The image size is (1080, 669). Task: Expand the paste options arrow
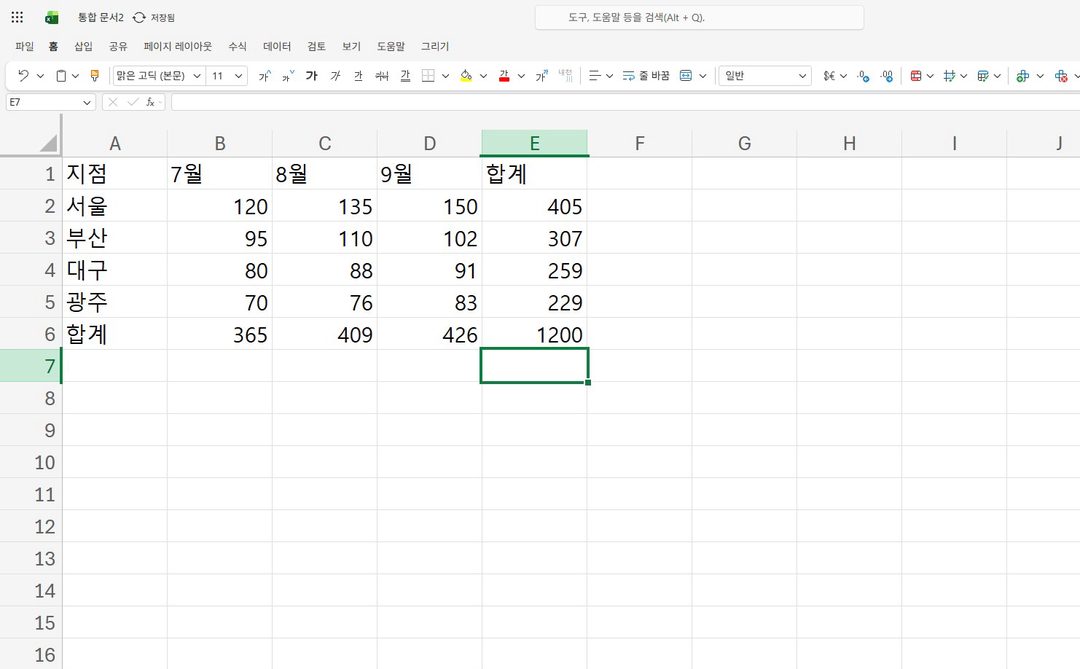click(75, 76)
